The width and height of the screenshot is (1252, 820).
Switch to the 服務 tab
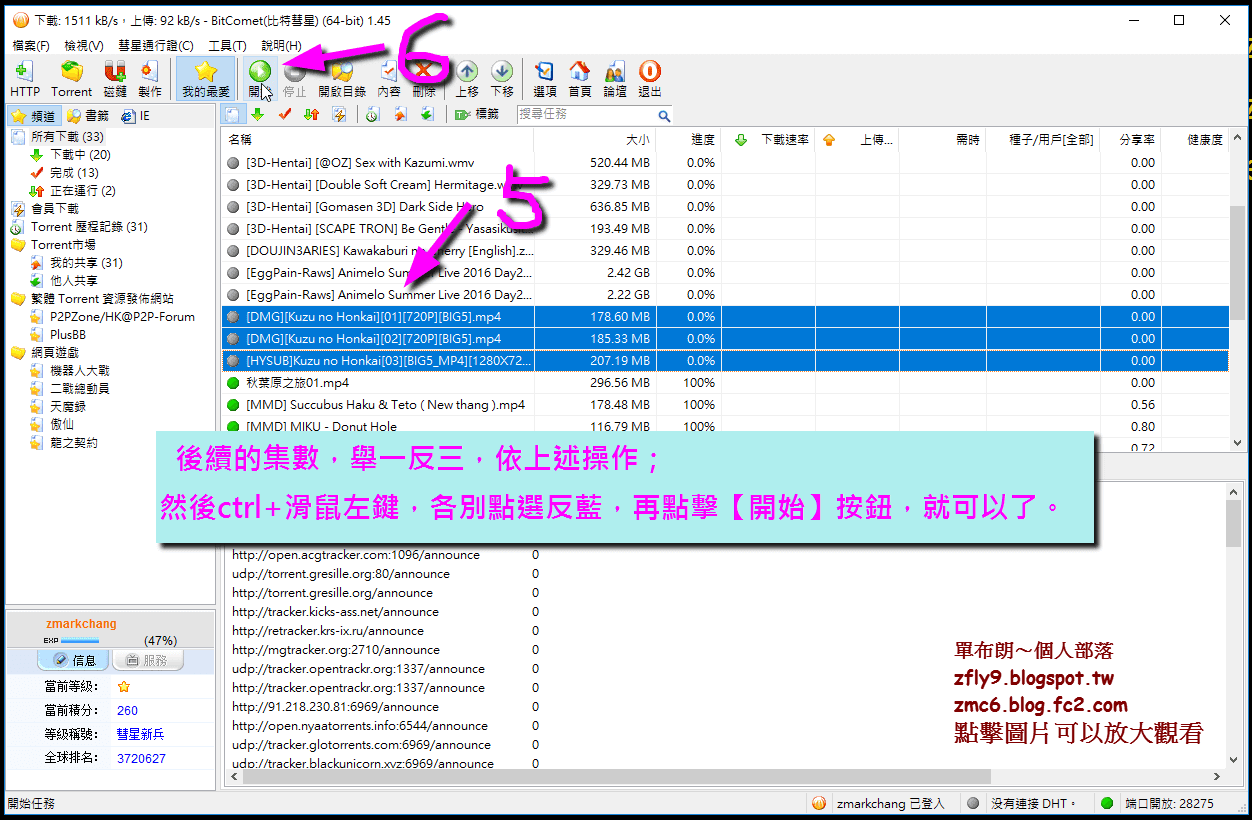pos(146,661)
